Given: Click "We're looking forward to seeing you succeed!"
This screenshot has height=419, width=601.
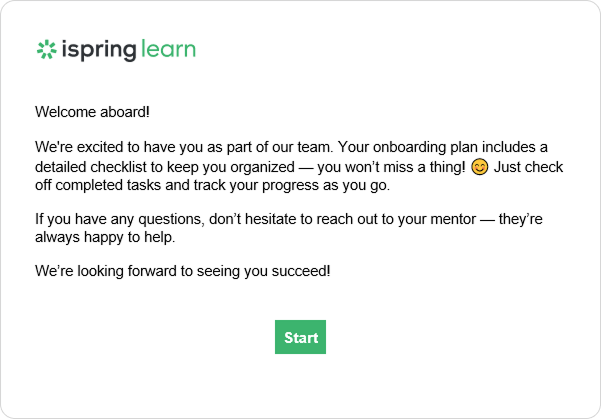Looking at the screenshot, I should (182, 271).
